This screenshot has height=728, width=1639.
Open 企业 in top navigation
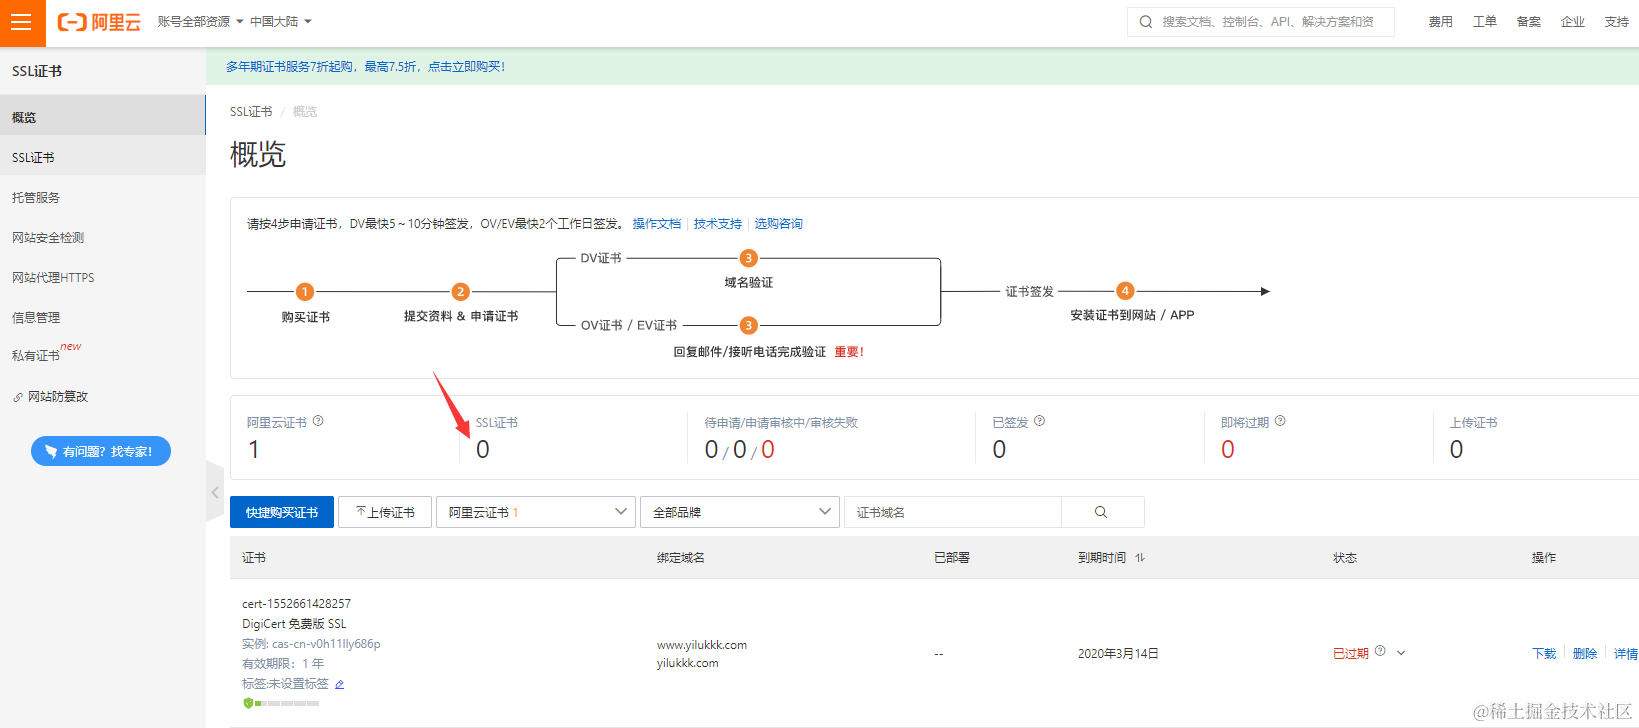tap(1573, 22)
